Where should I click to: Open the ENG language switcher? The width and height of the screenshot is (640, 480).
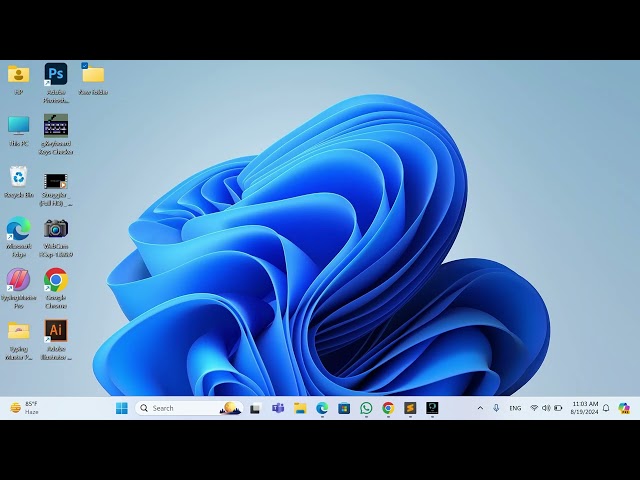click(x=515, y=408)
